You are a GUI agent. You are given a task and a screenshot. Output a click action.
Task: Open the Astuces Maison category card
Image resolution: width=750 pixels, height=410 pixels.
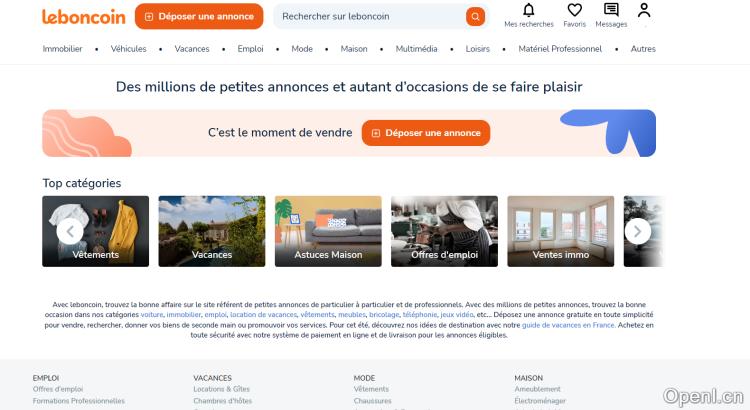click(328, 231)
